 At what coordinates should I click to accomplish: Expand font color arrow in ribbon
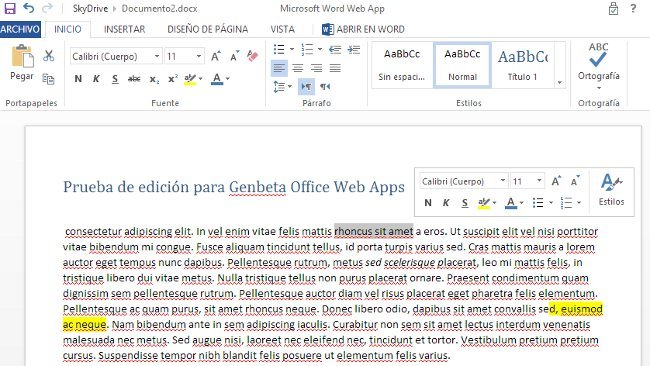tap(228, 79)
